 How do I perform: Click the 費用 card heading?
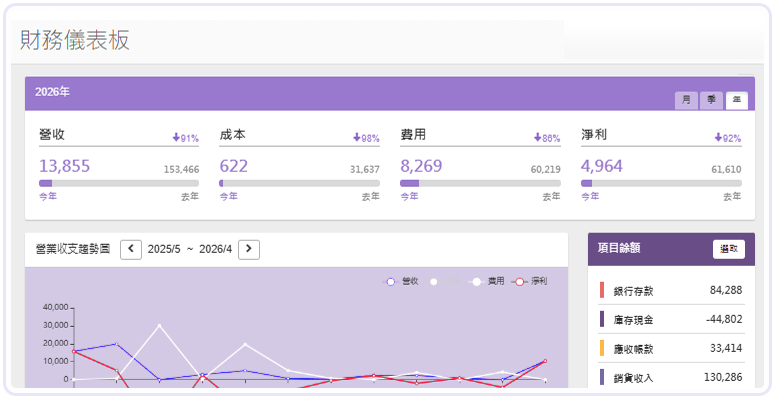[413, 135]
